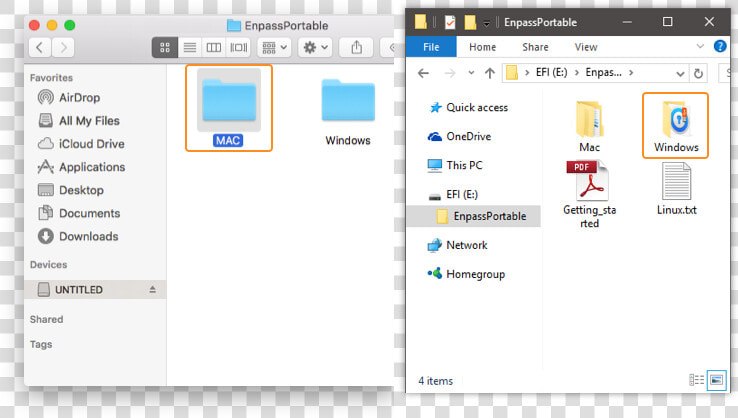Eject the UNTITLED drive
The width and height of the screenshot is (738, 418).
(152, 289)
